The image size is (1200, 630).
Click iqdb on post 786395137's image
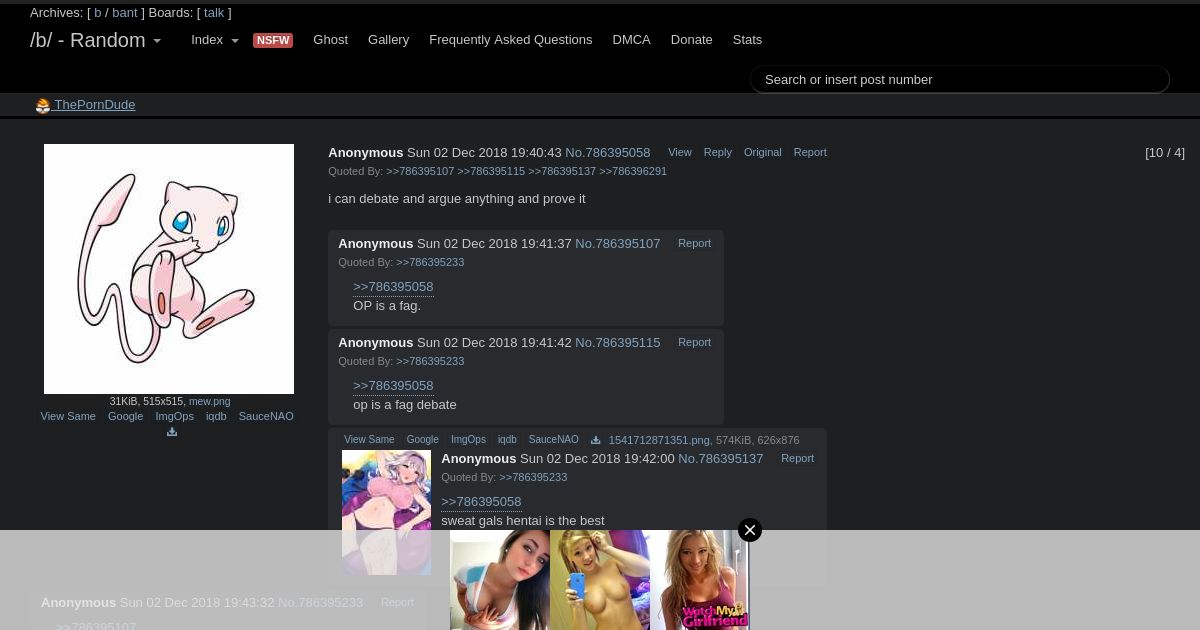(x=507, y=440)
